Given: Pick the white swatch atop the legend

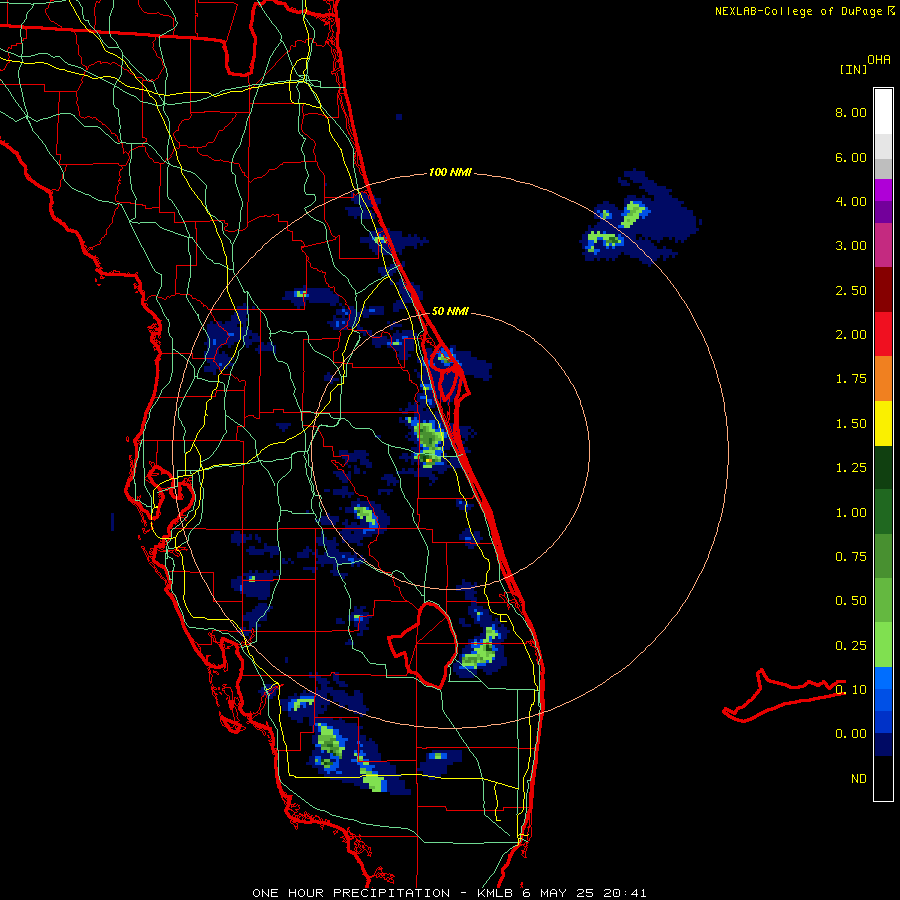Looking at the screenshot, I should coord(883,112).
